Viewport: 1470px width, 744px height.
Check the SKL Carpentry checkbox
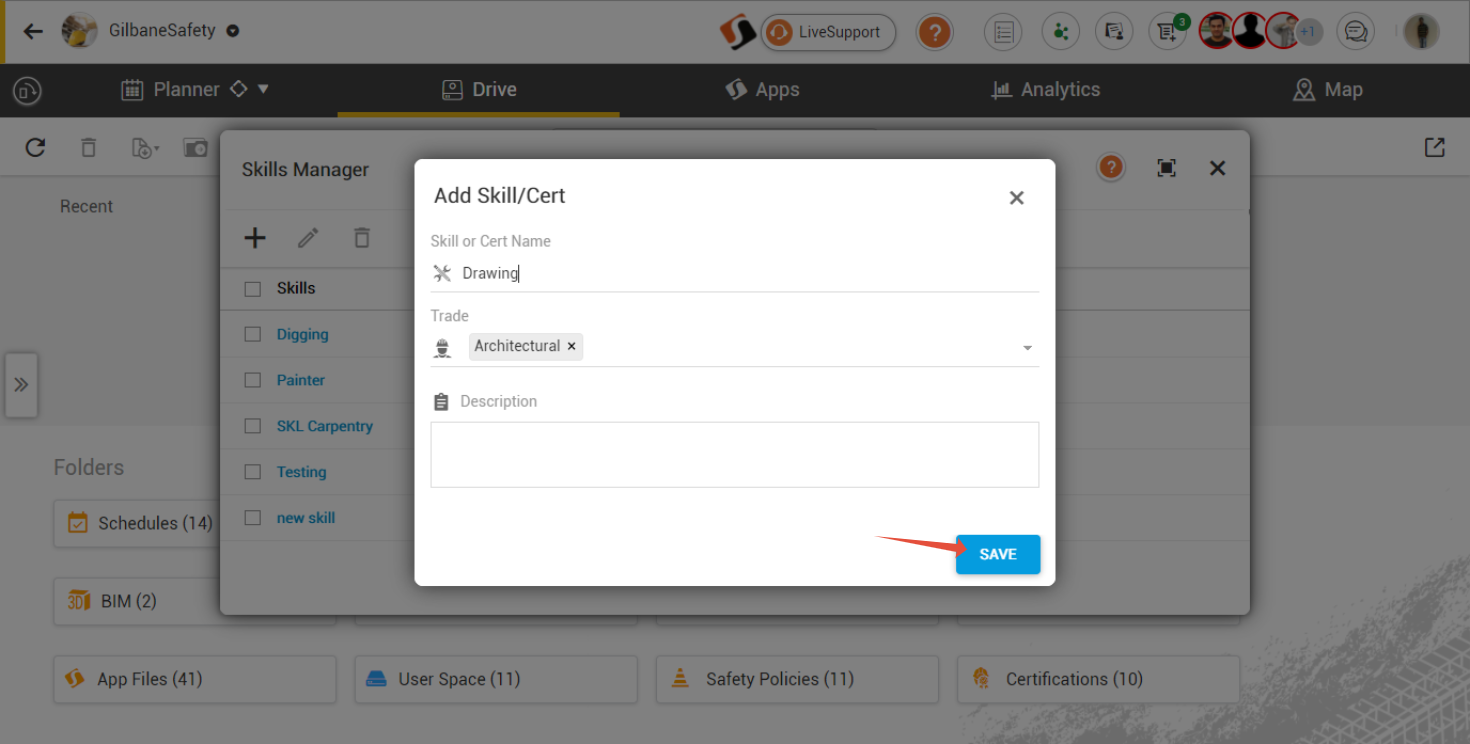[x=253, y=427]
